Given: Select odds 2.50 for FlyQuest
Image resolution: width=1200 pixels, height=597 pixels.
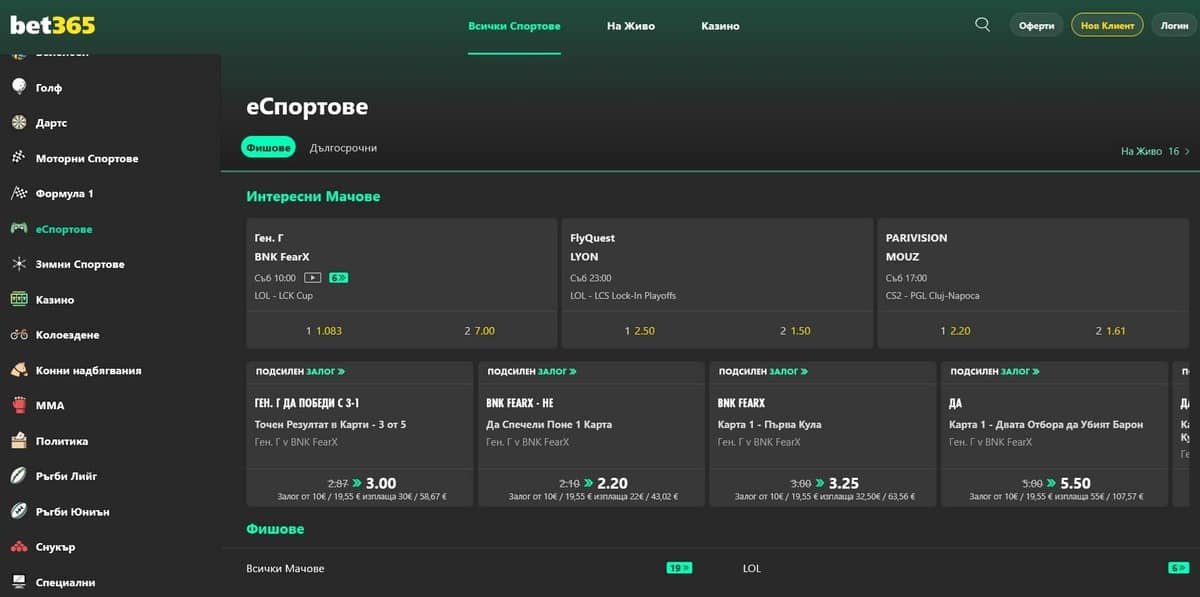Looking at the screenshot, I should click(640, 330).
